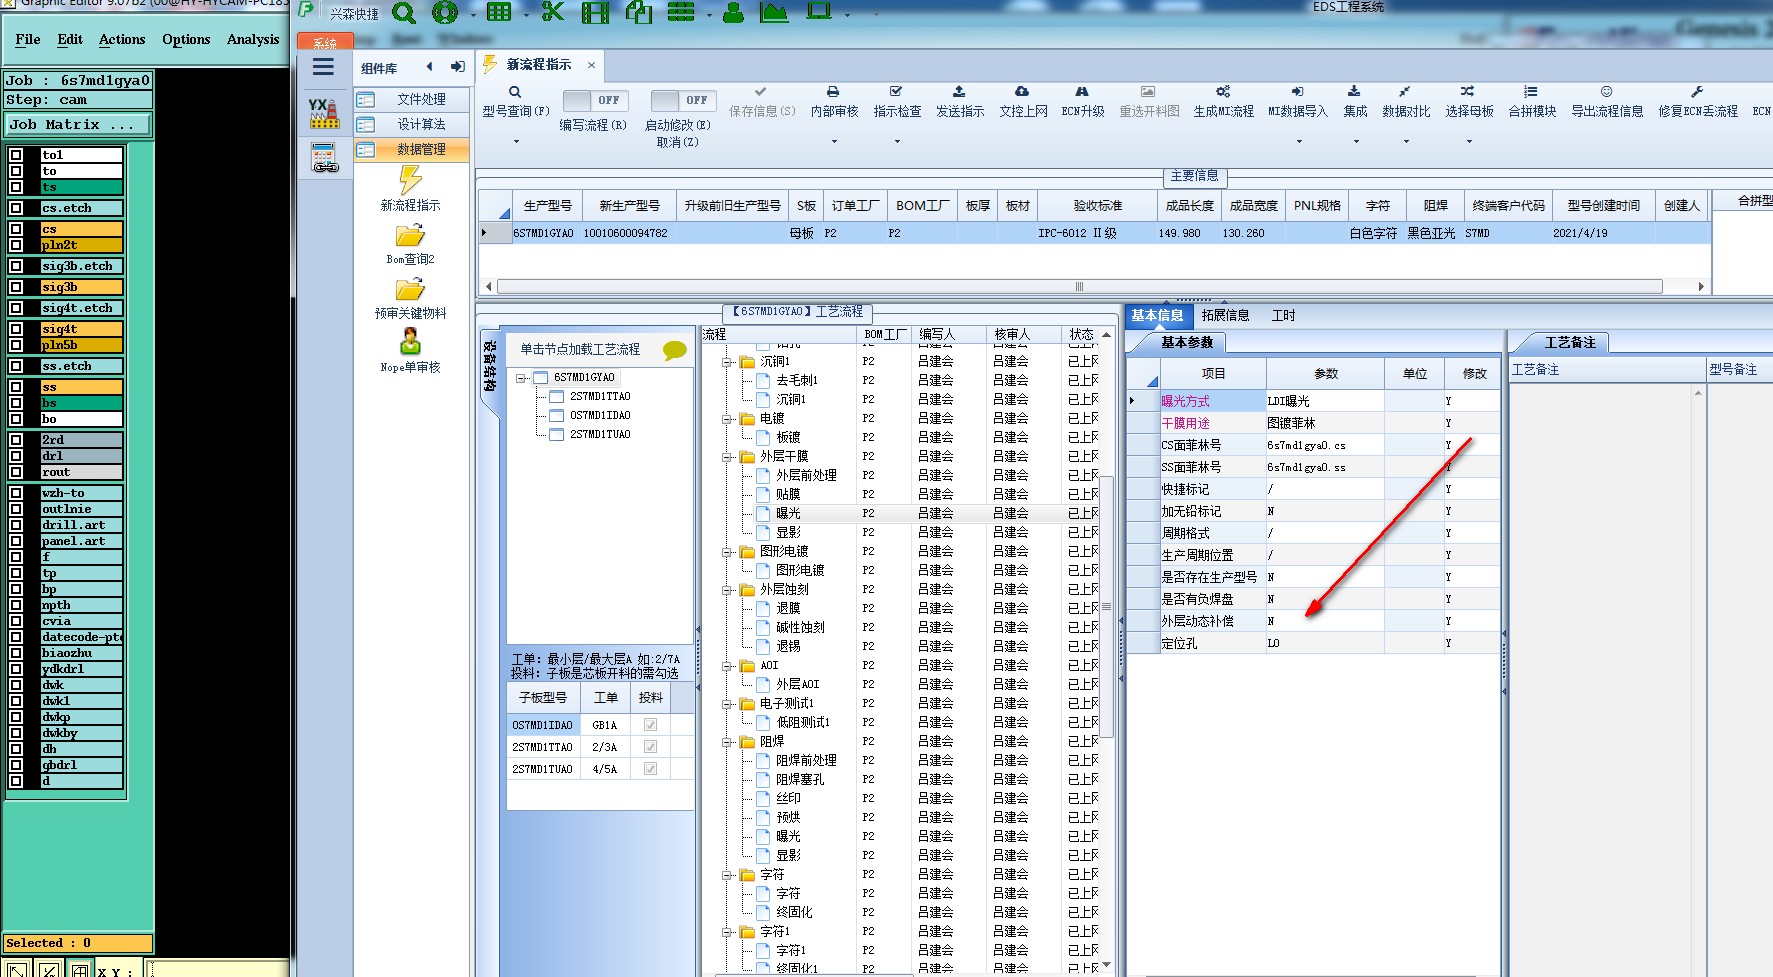
Task: Close the 新流程指示 tab
Action: coord(591,65)
